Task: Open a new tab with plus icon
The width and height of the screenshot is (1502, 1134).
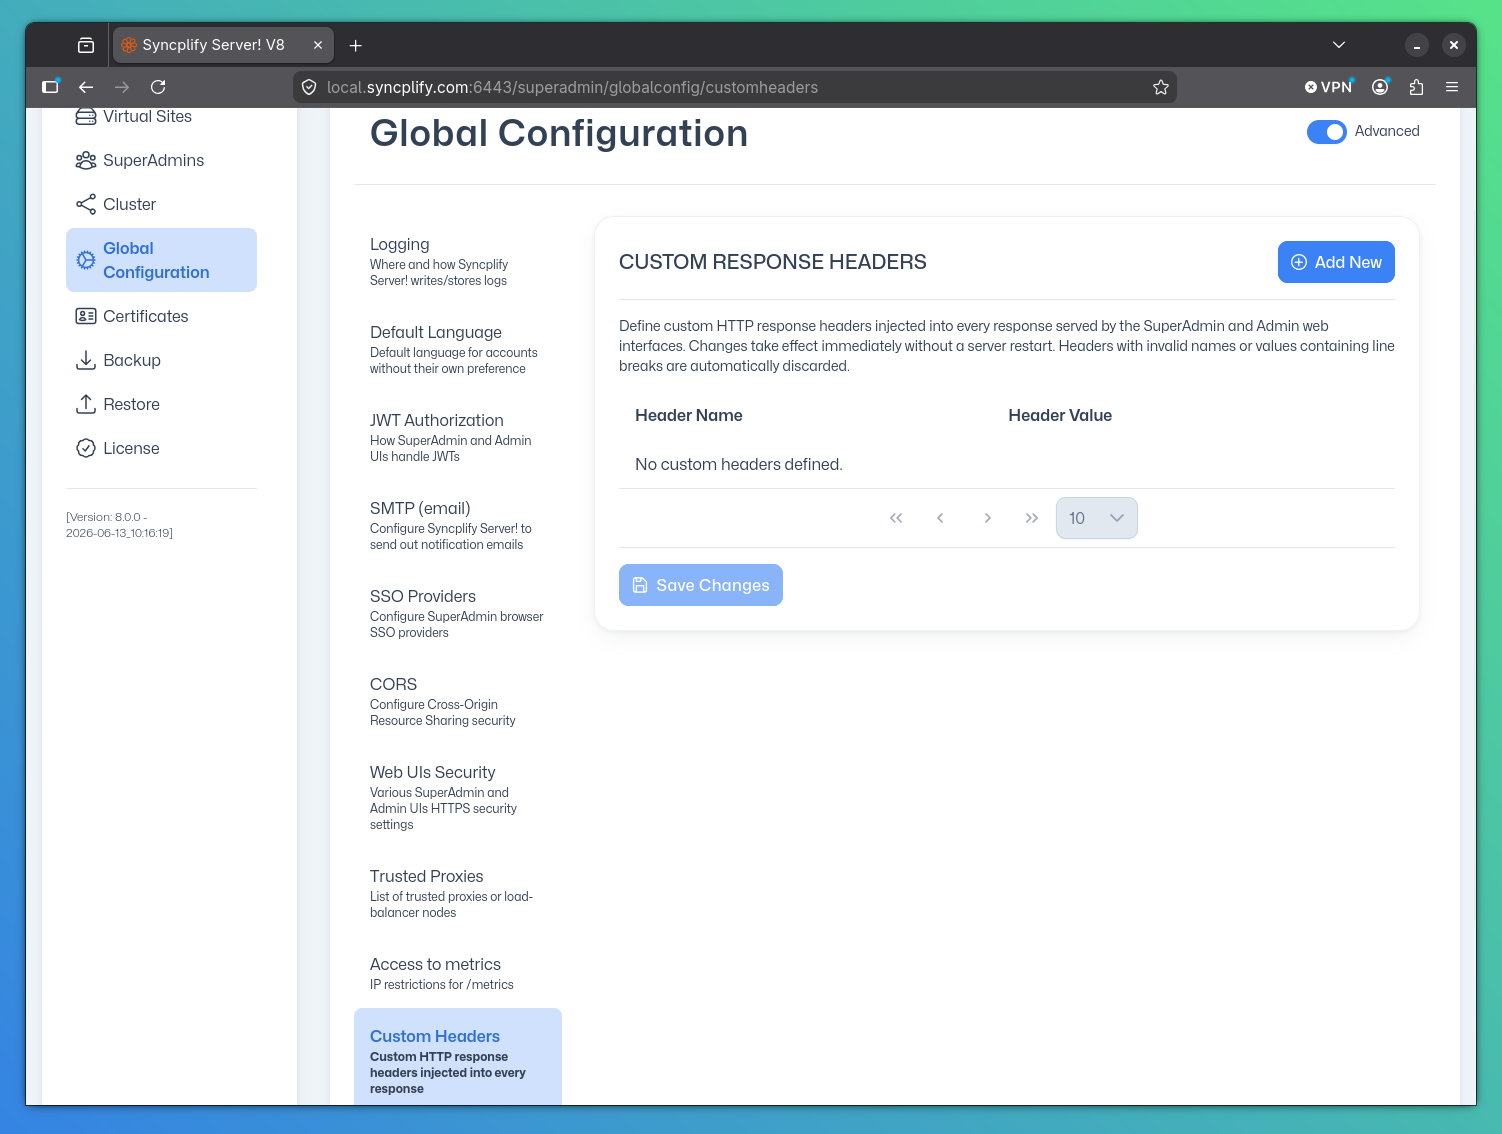Action: coord(356,45)
